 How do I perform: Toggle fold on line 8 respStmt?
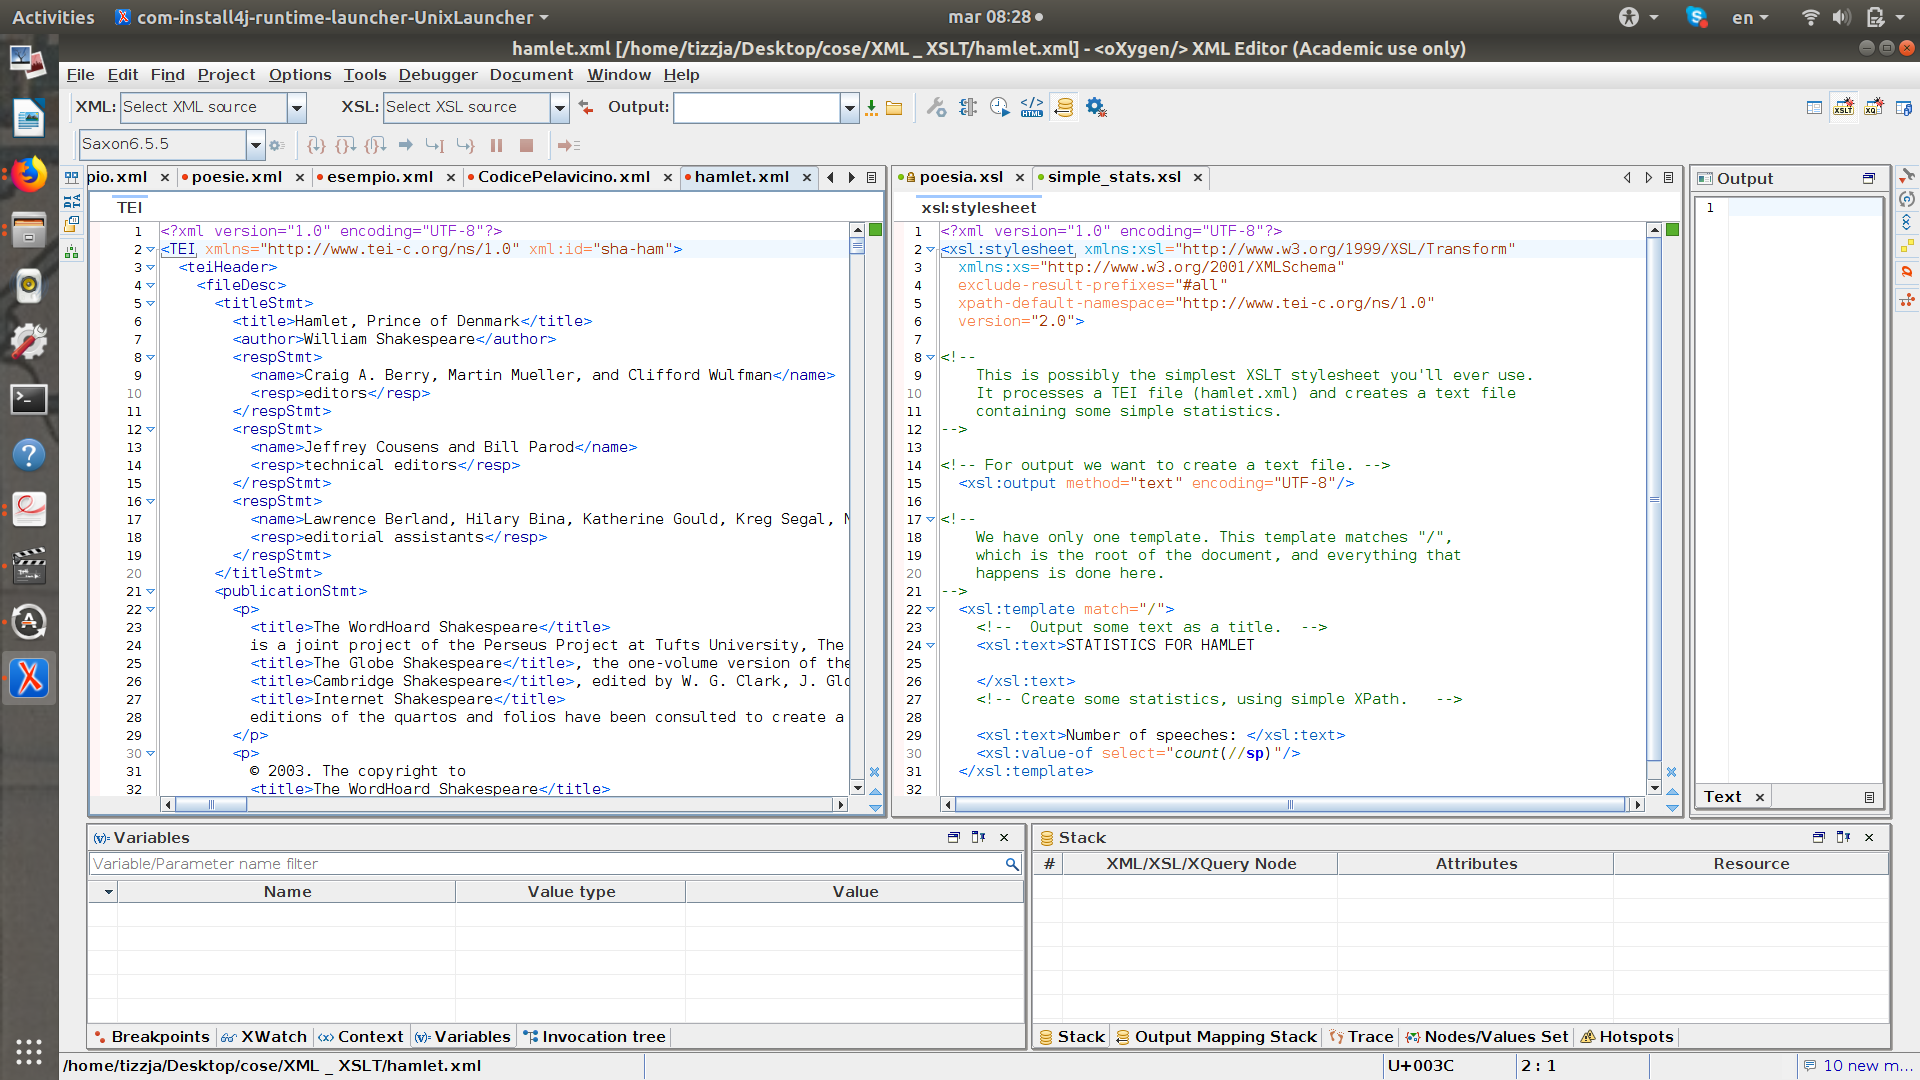(x=151, y=357)
